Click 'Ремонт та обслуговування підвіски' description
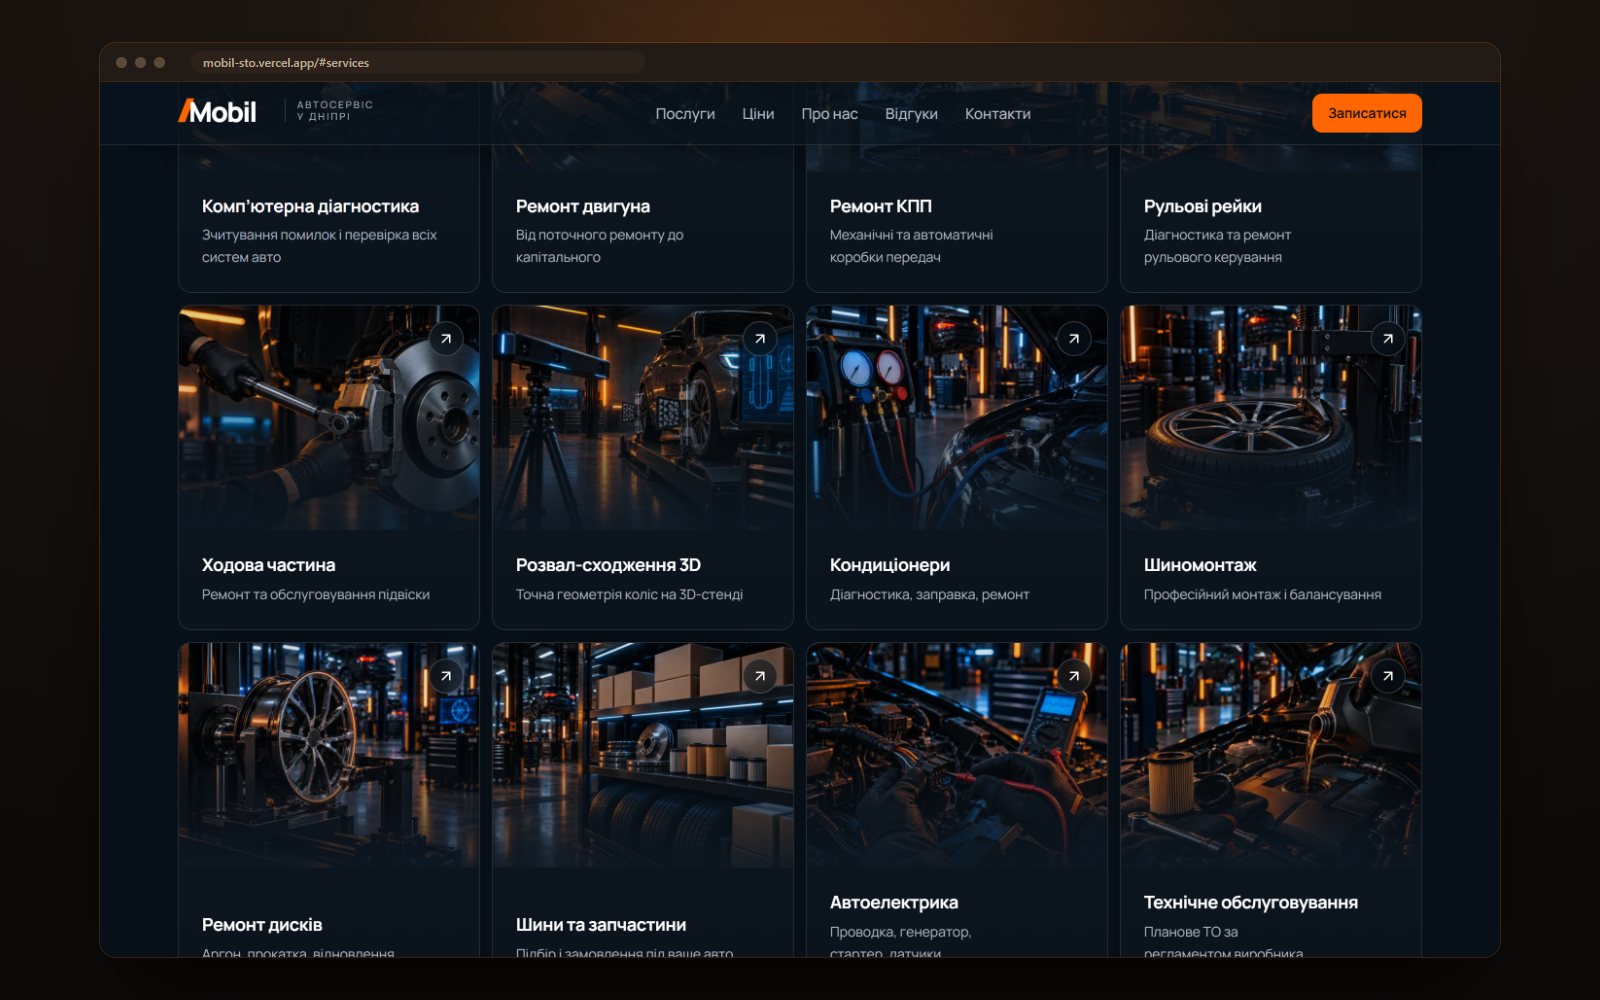This screenshot has height=1000, width=1600. [316, 594]
